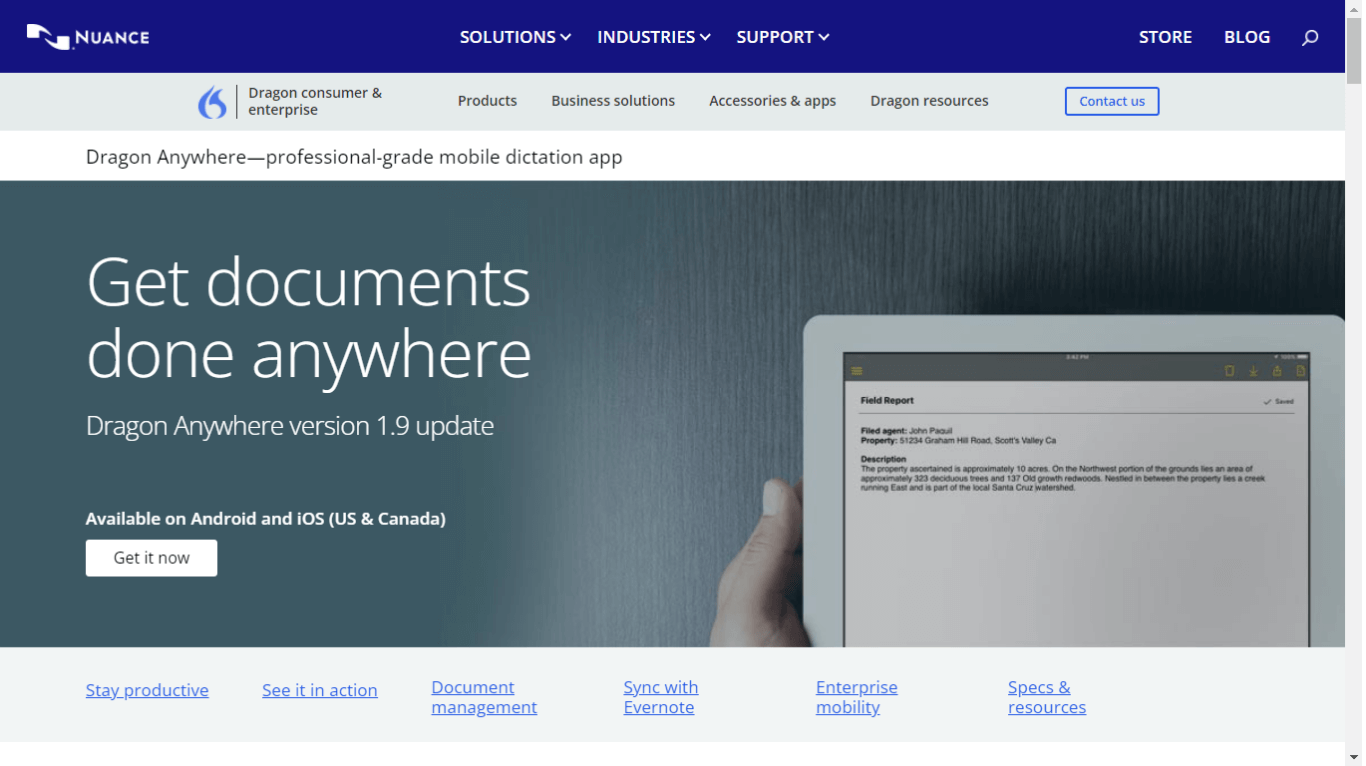The height and width of the screenshot is (766, 1366).
Task: Click the scrollbar up arrow
Action: (1354, 8)
